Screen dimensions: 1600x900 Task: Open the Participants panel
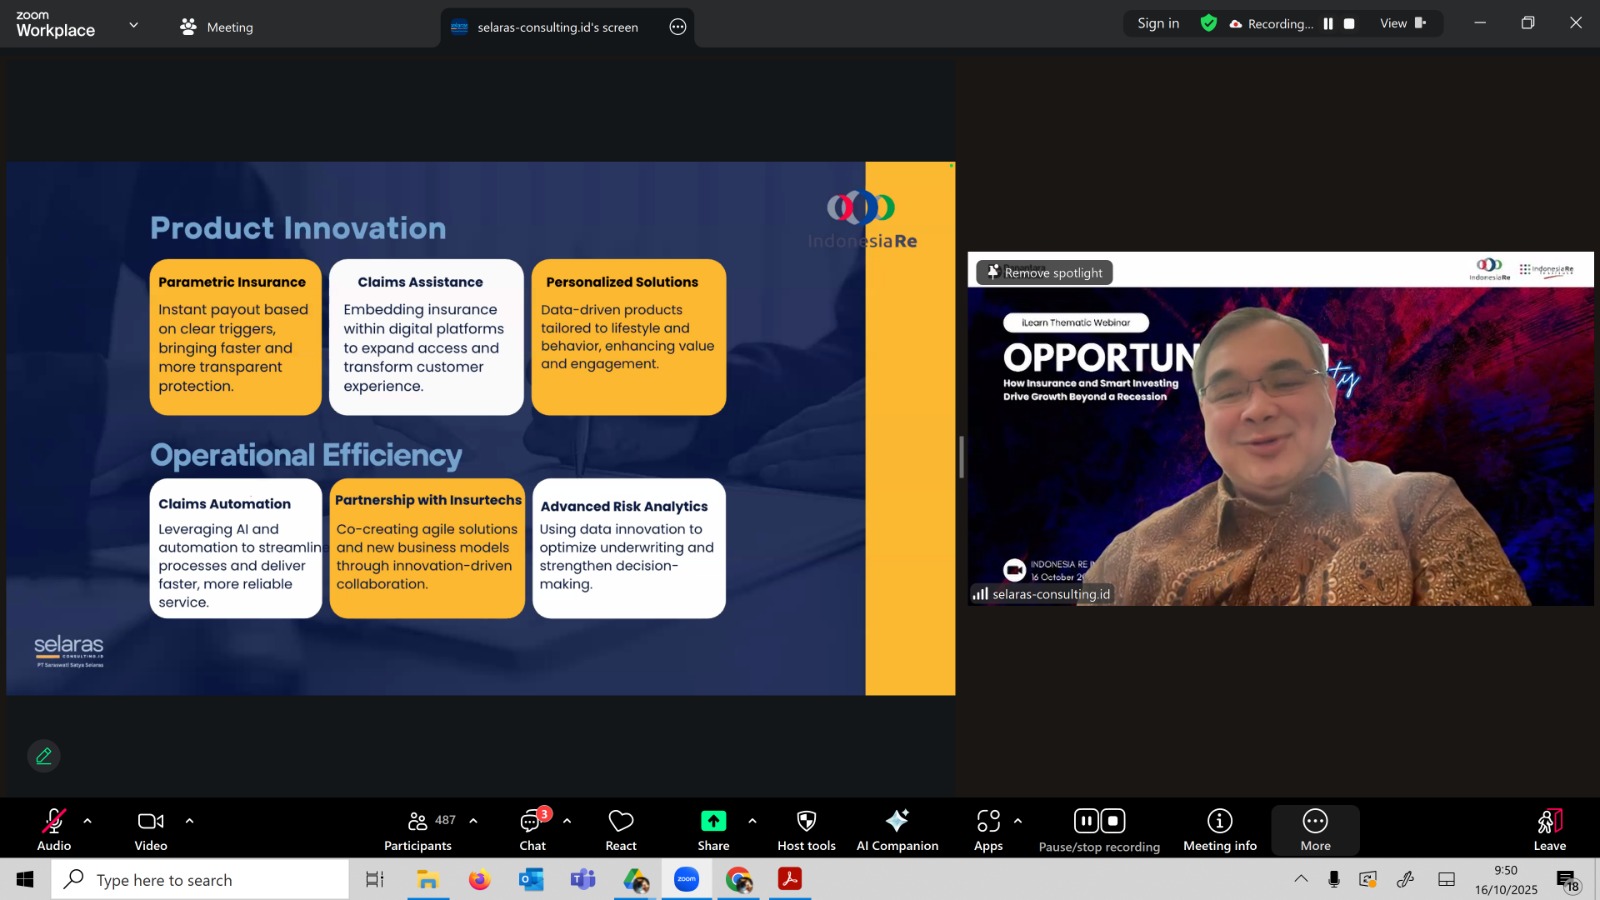coord(418,830)
